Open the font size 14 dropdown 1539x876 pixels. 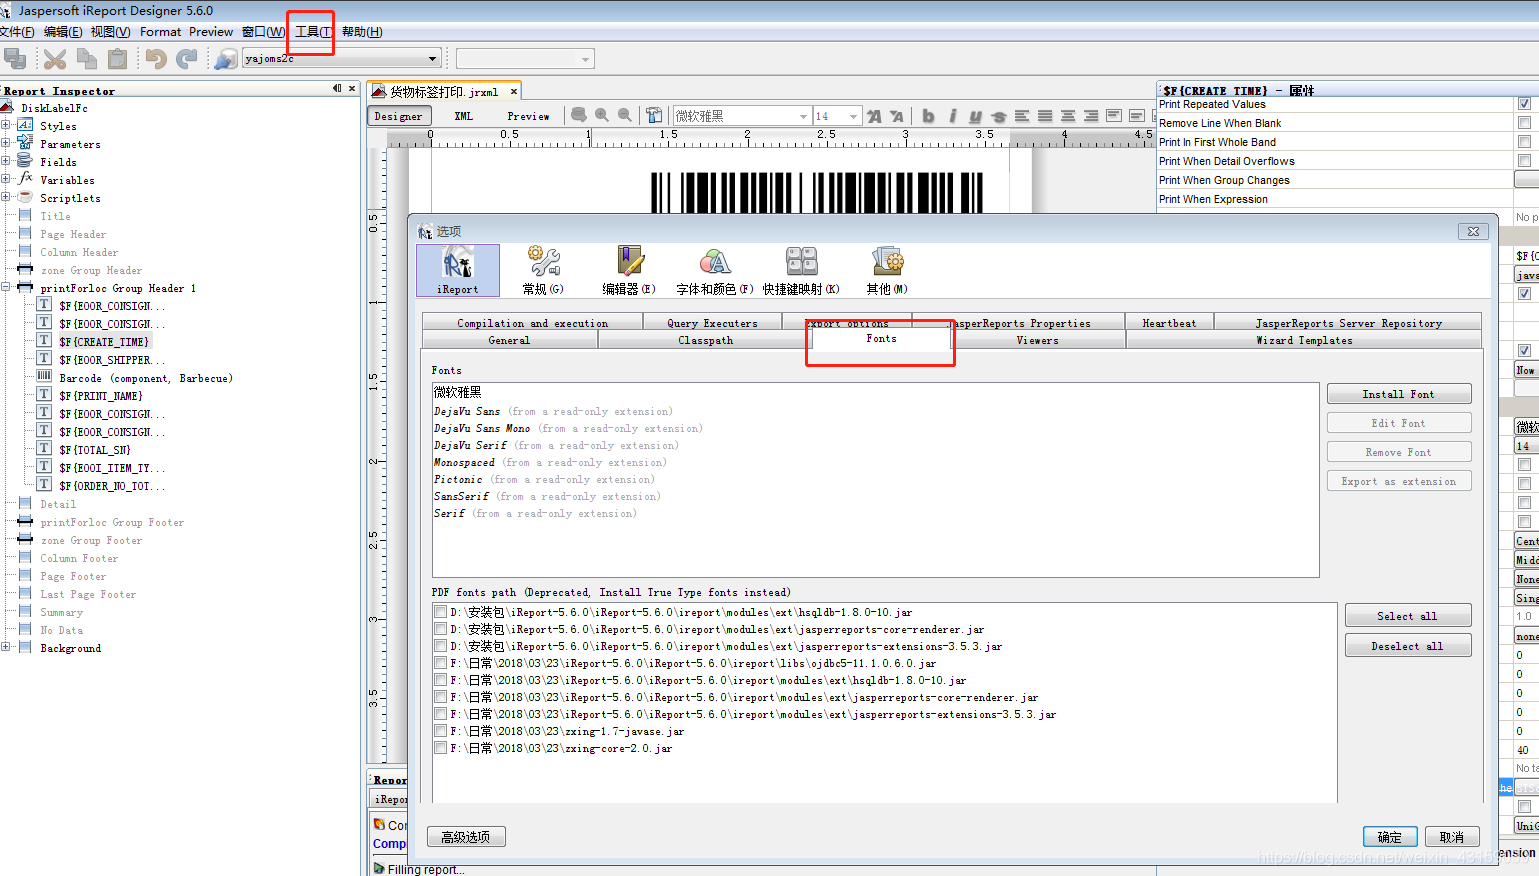click(x=853, y=116)
